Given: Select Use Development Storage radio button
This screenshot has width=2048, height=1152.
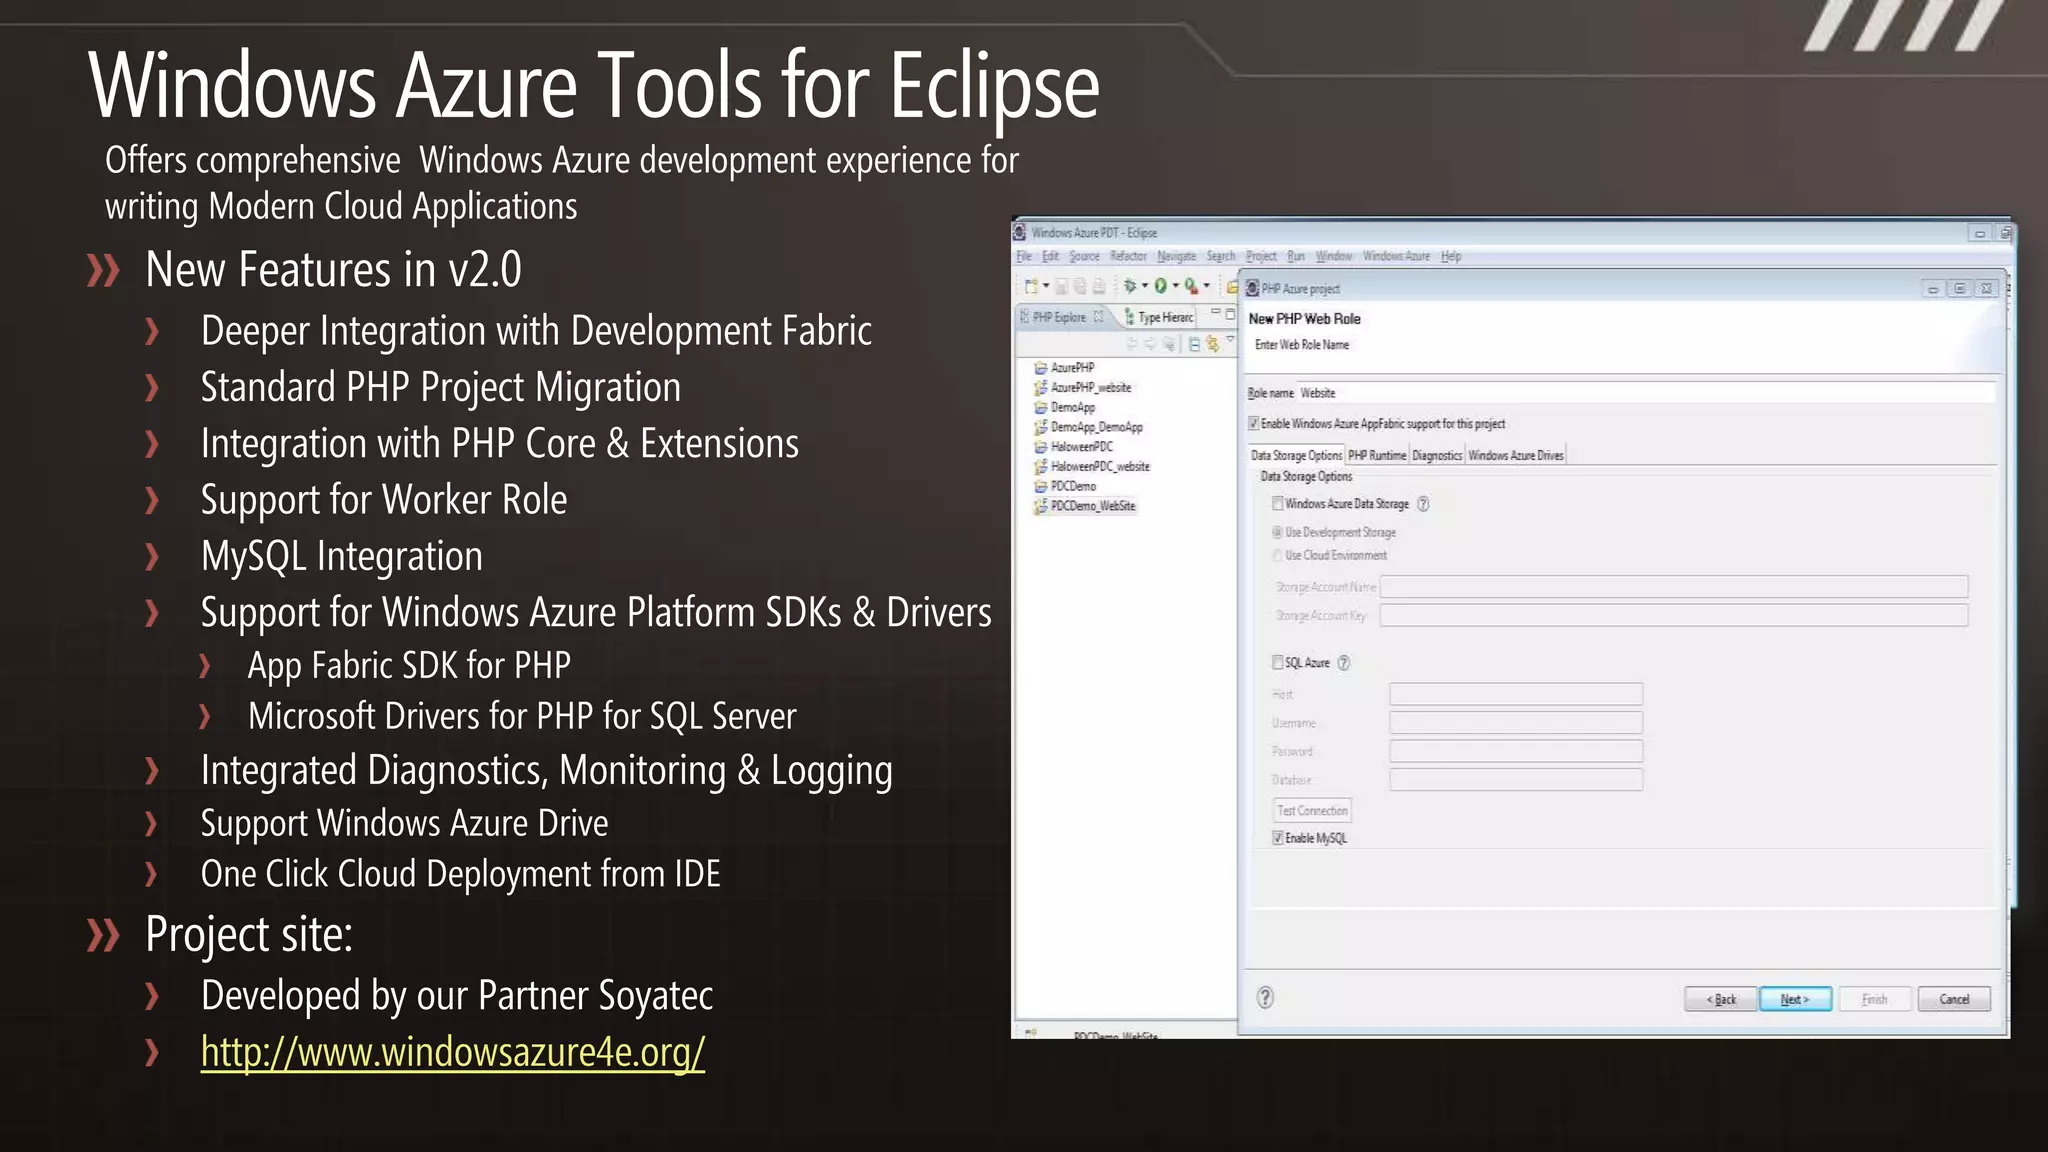Looking at the screenshot, I should (x=1277, y=532).
